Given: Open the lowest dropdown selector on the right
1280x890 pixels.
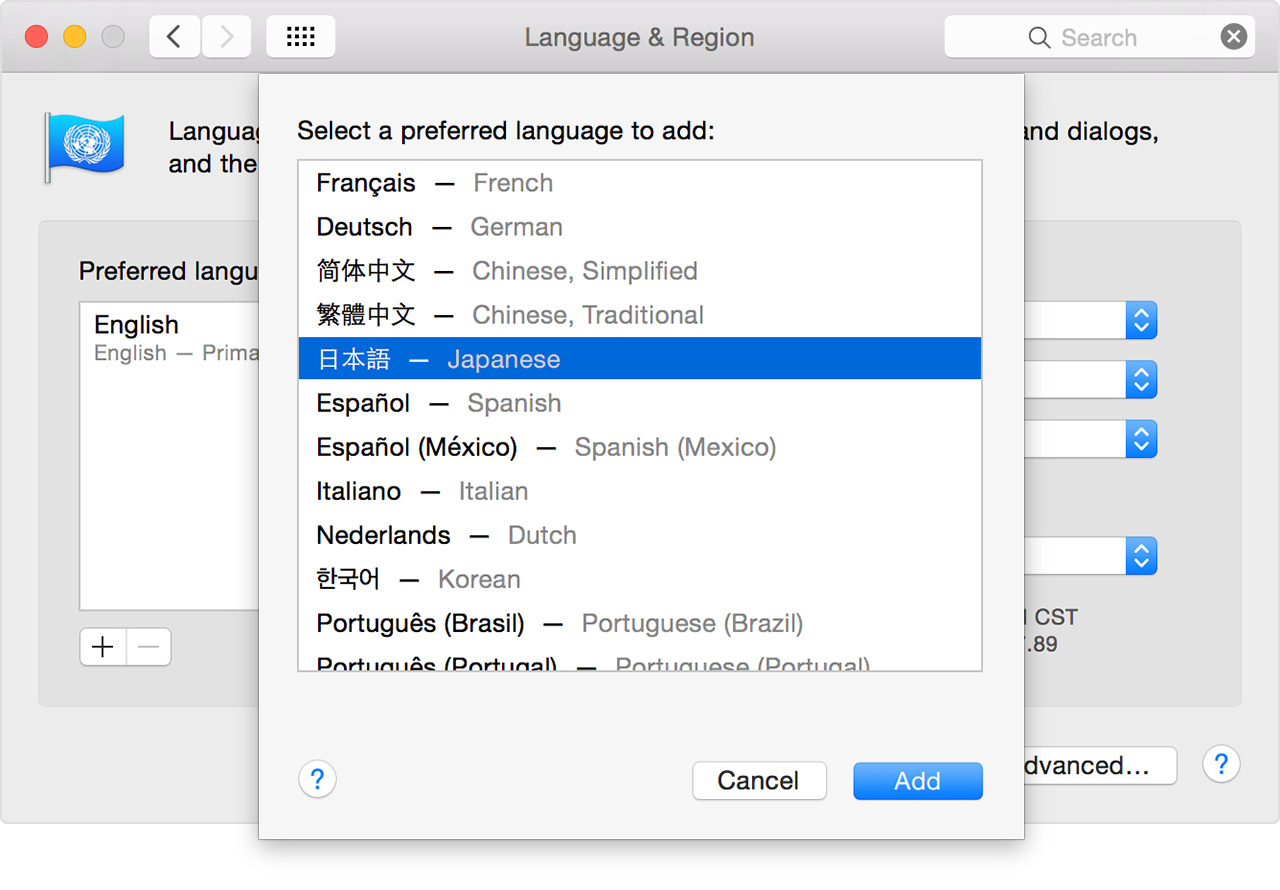Looking at the screenshot, I should pos(1141,556).
